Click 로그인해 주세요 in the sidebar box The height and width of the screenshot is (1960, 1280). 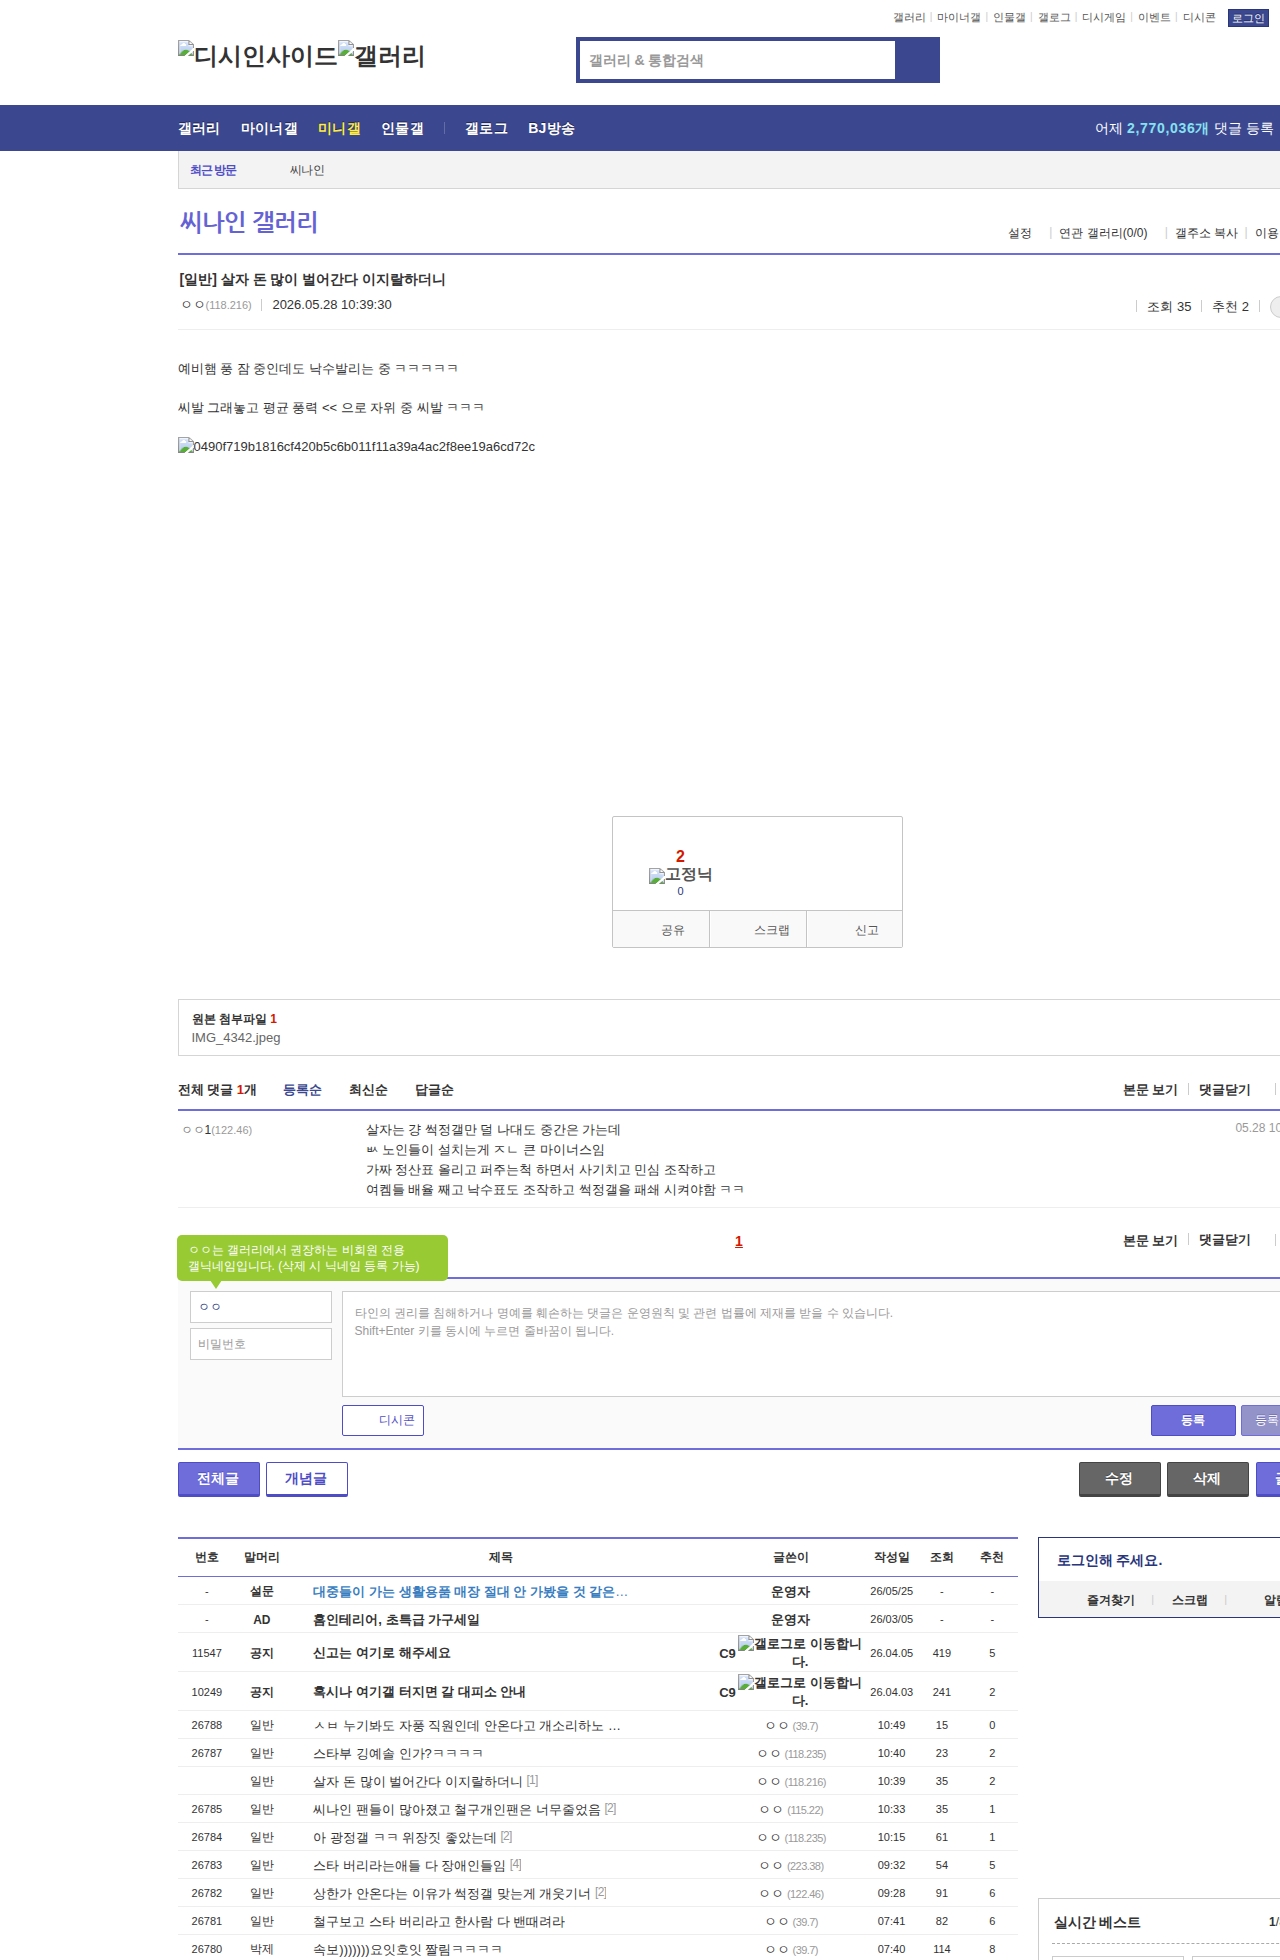[x=1110, y=1560]
